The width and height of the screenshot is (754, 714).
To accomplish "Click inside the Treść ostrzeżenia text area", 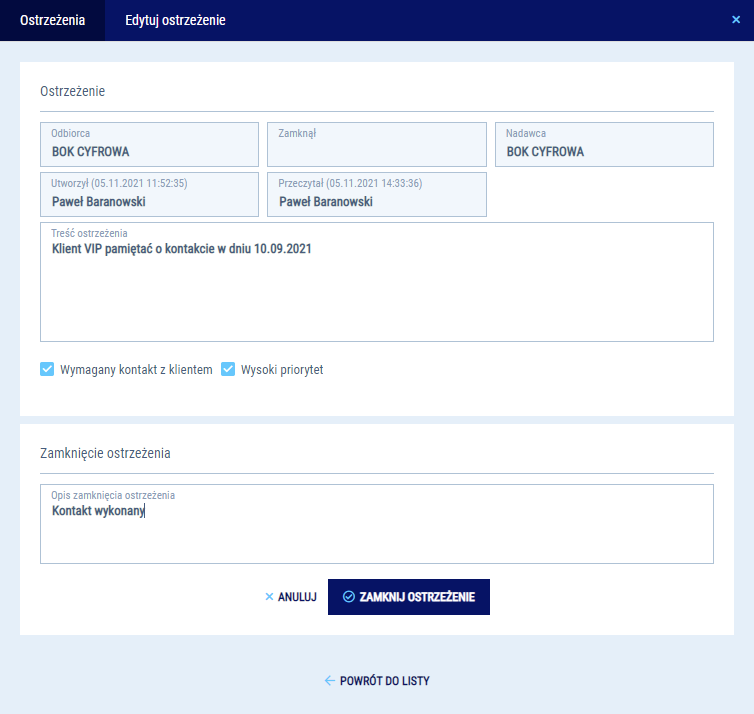I will 376,290.
